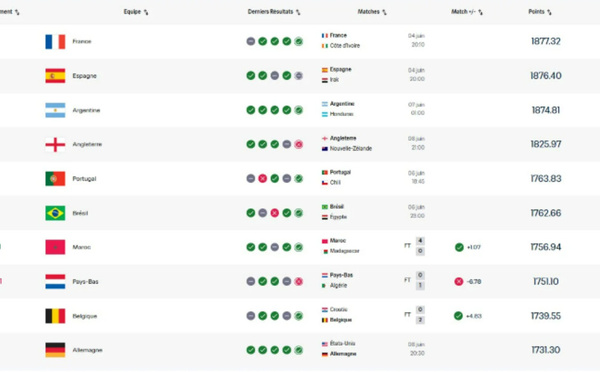Click the Allemagne team name
This screenshot has height=372, width=600.
point(87,350)
